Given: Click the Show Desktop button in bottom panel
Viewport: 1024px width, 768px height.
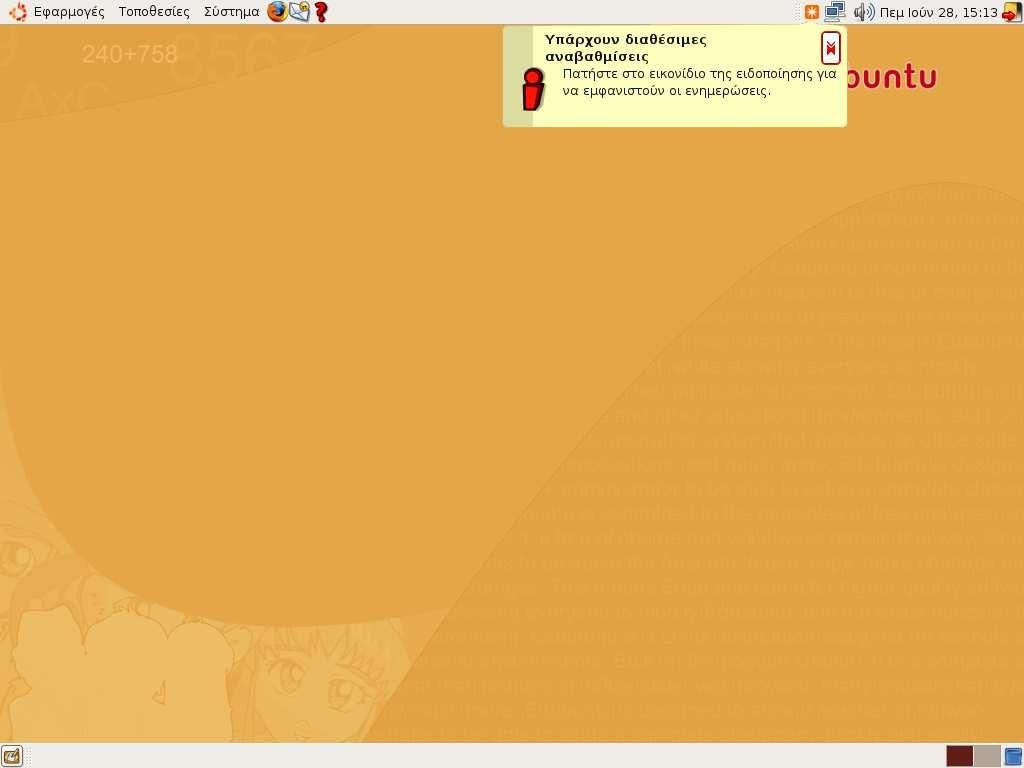Looking at the screenshot, I should click(x=12, y=756).
